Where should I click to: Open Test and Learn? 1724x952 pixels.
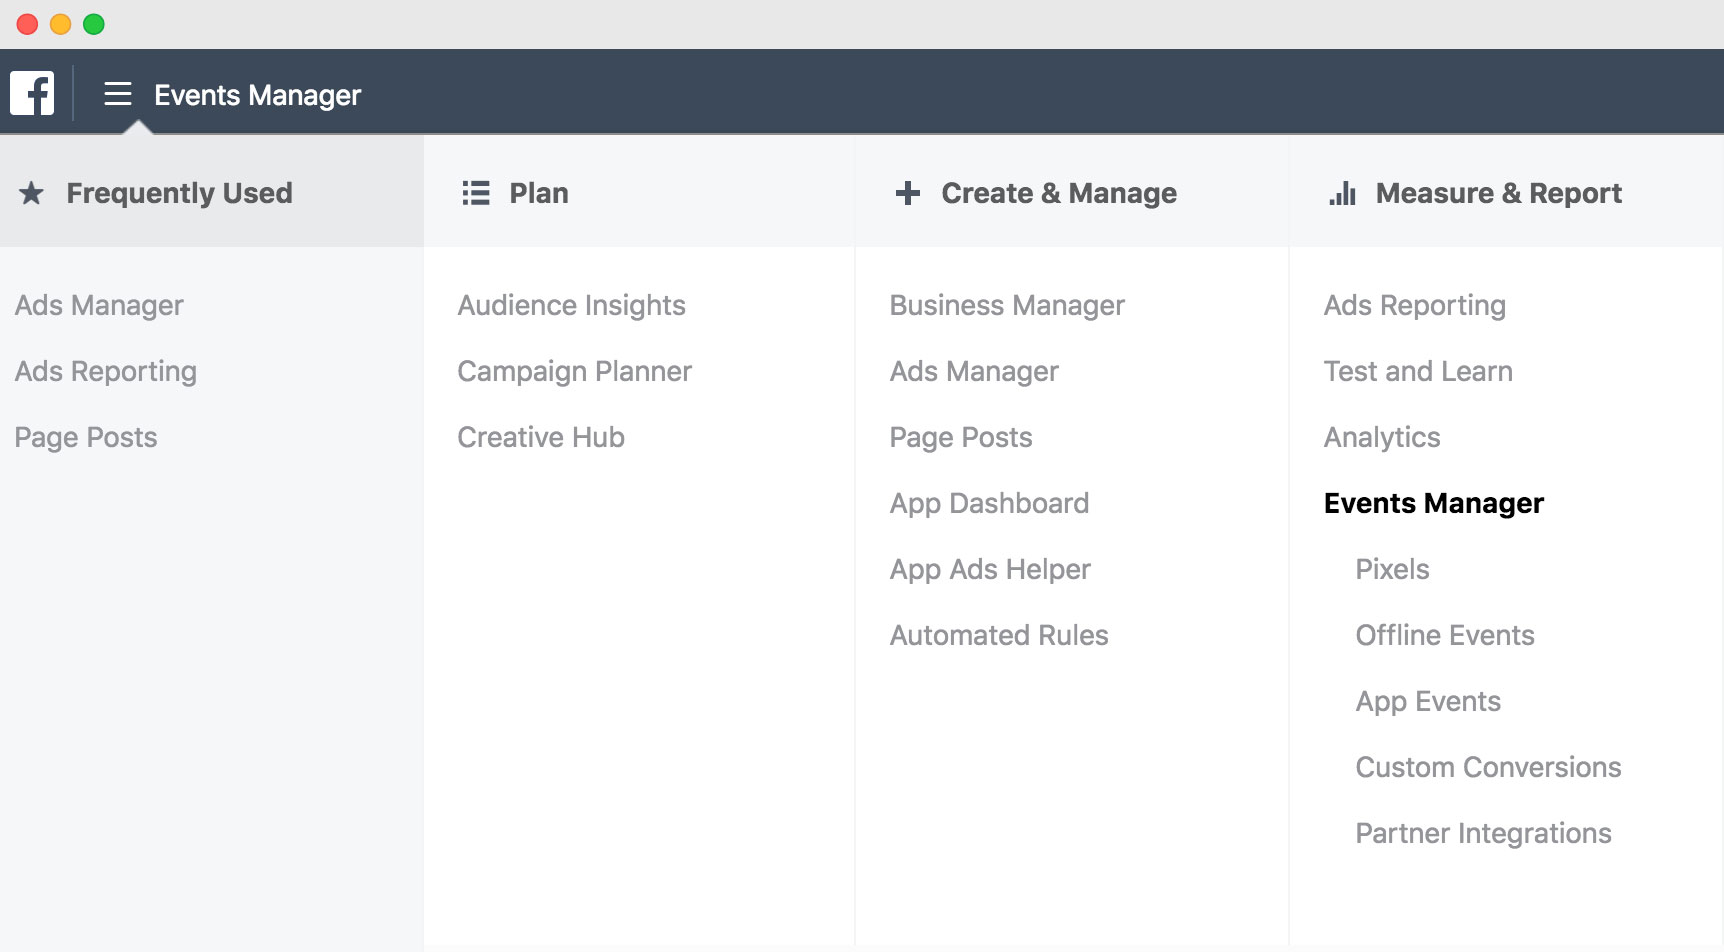pyautogui.click(x=1418, y=372)
